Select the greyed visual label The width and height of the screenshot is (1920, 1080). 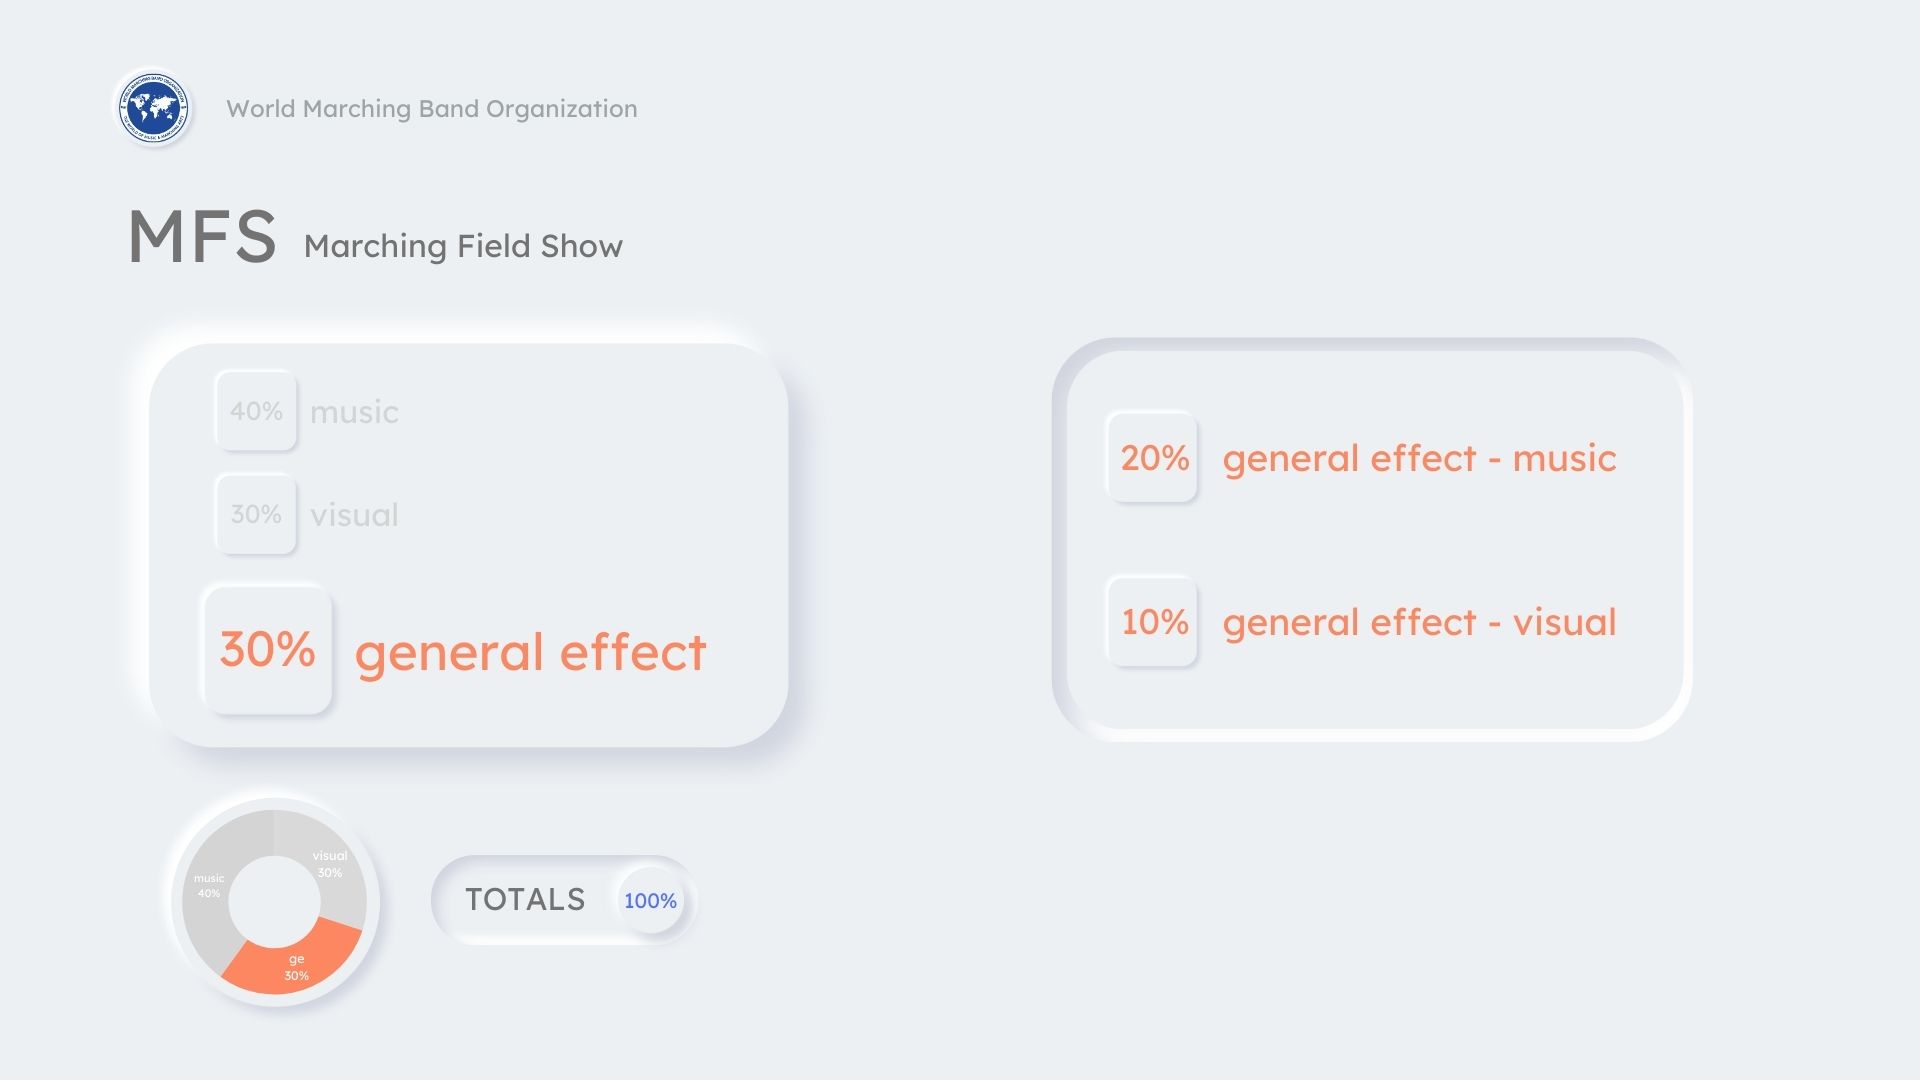pos(354,515)
